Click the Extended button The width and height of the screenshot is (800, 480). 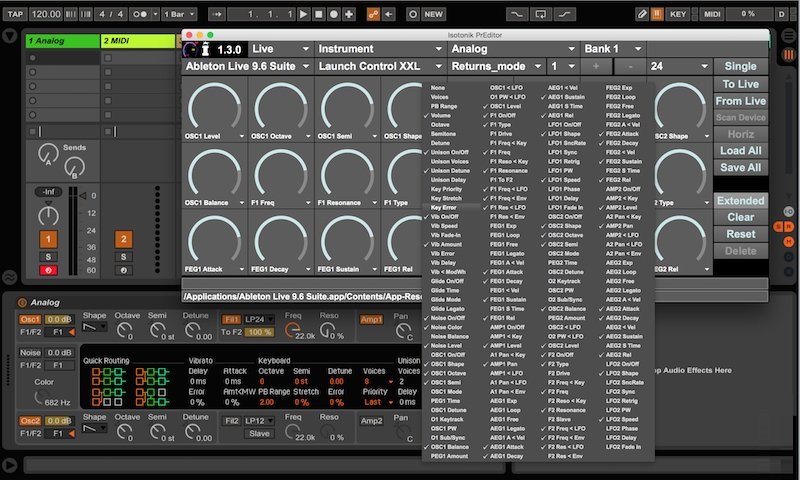pyautogui.click(x=740, y=200)
